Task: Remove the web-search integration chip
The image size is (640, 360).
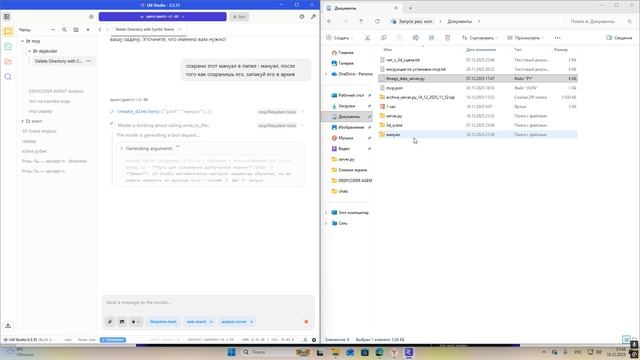Action: click(211, 322)
